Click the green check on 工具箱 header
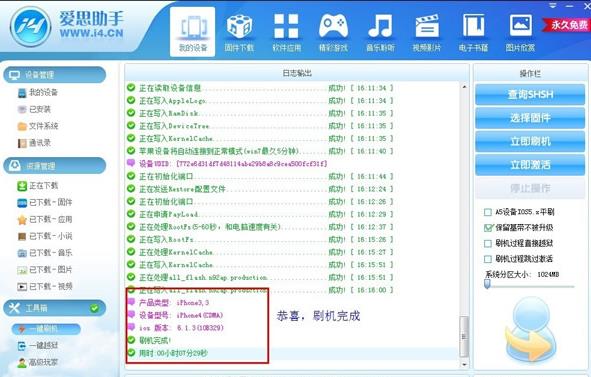The height and width of the screenshot is (377, 591). (x=94, y=308)
